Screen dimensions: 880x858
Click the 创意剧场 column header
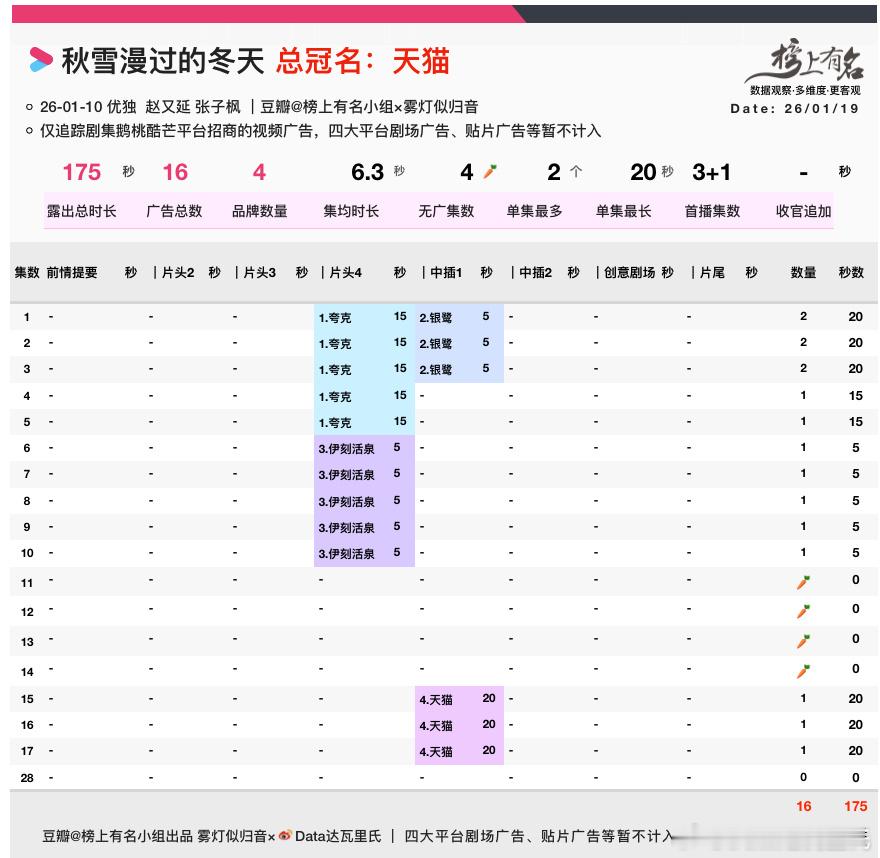(x=630, y=272)
